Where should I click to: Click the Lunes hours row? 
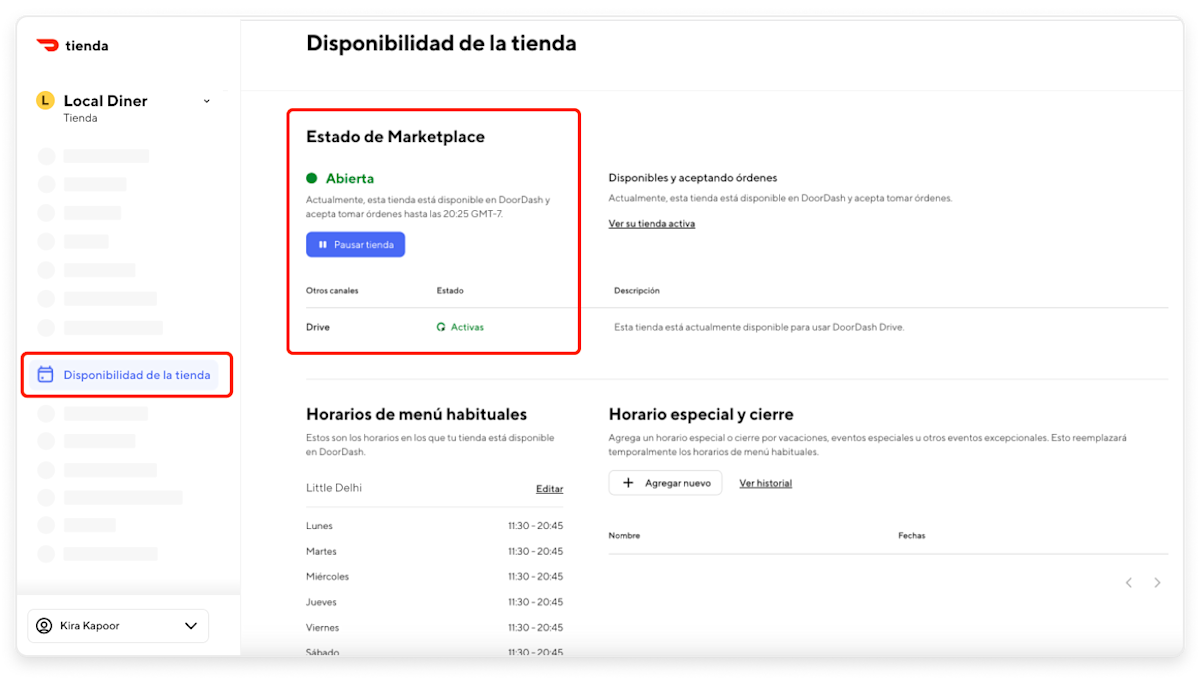(435, 526)
